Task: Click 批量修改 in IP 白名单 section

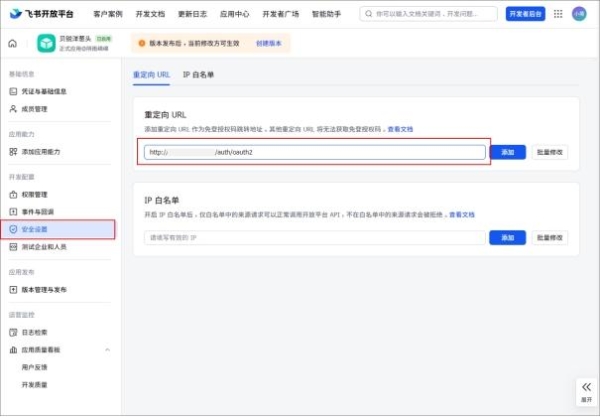Action: tap(550, 238)
